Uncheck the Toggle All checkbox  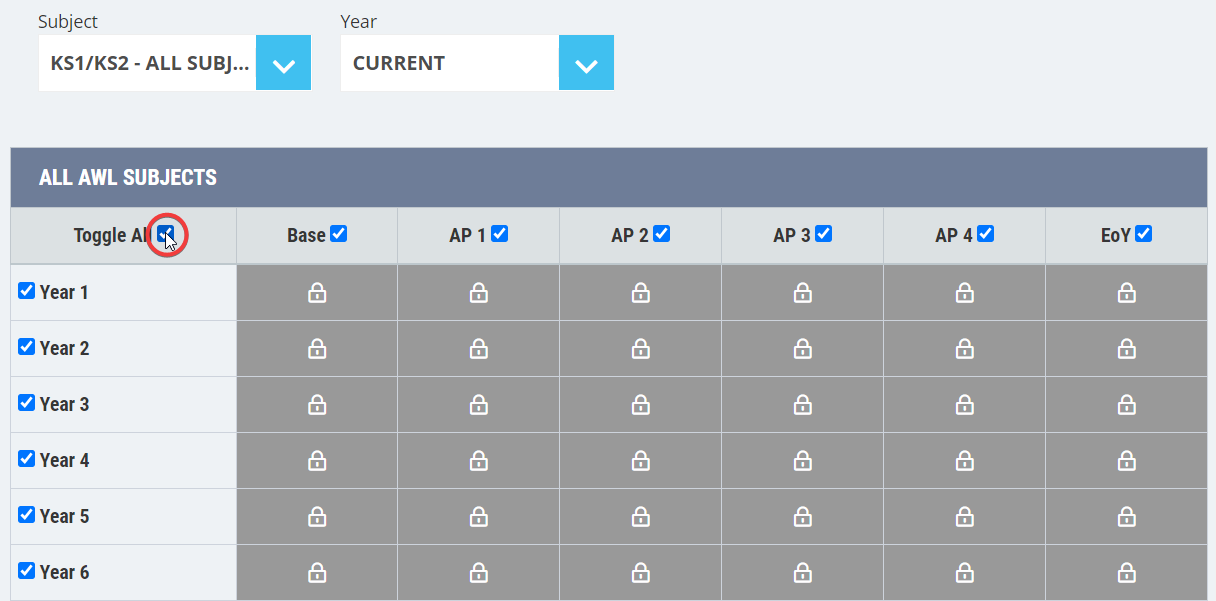[167, 234]
